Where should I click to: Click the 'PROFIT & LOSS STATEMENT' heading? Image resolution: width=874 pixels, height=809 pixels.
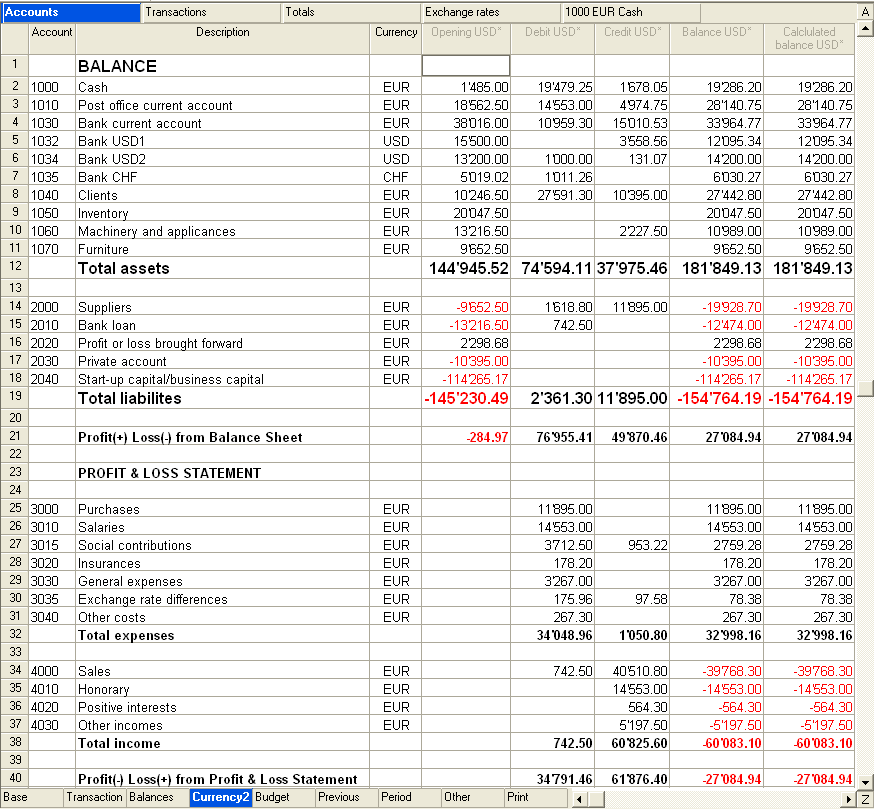[x=169, y=473]
